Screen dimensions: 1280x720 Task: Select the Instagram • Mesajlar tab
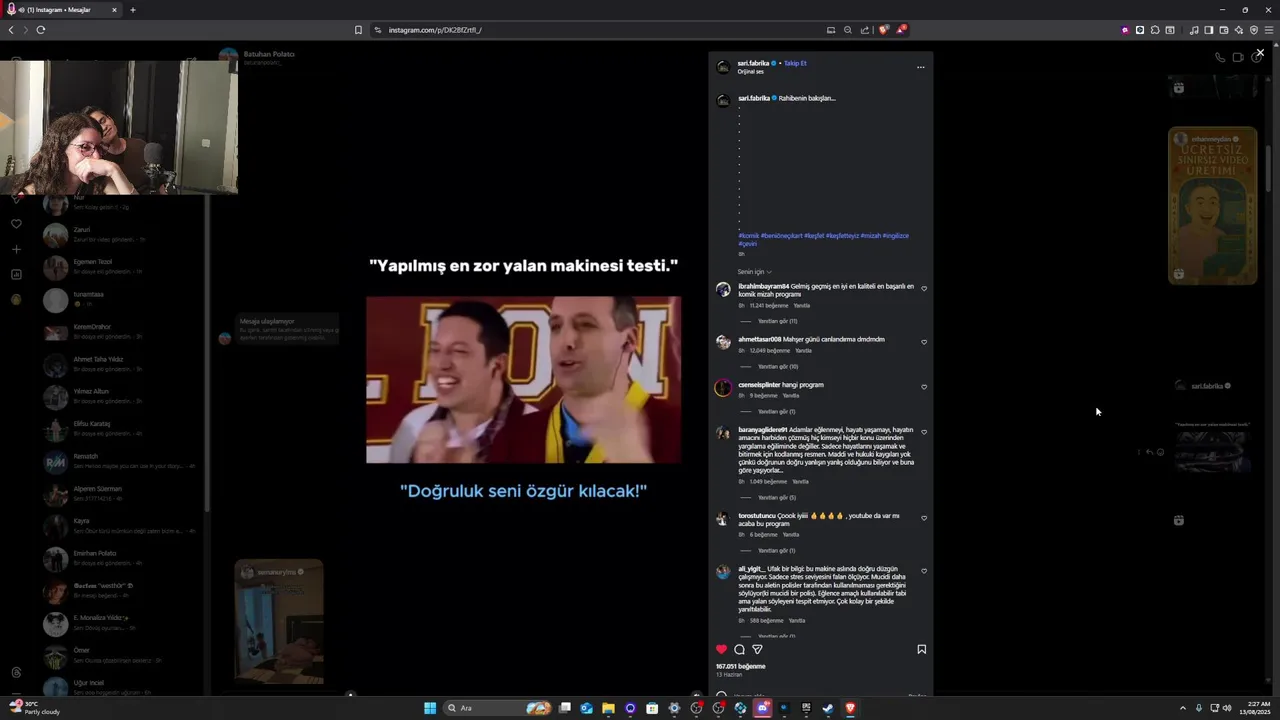62,10
